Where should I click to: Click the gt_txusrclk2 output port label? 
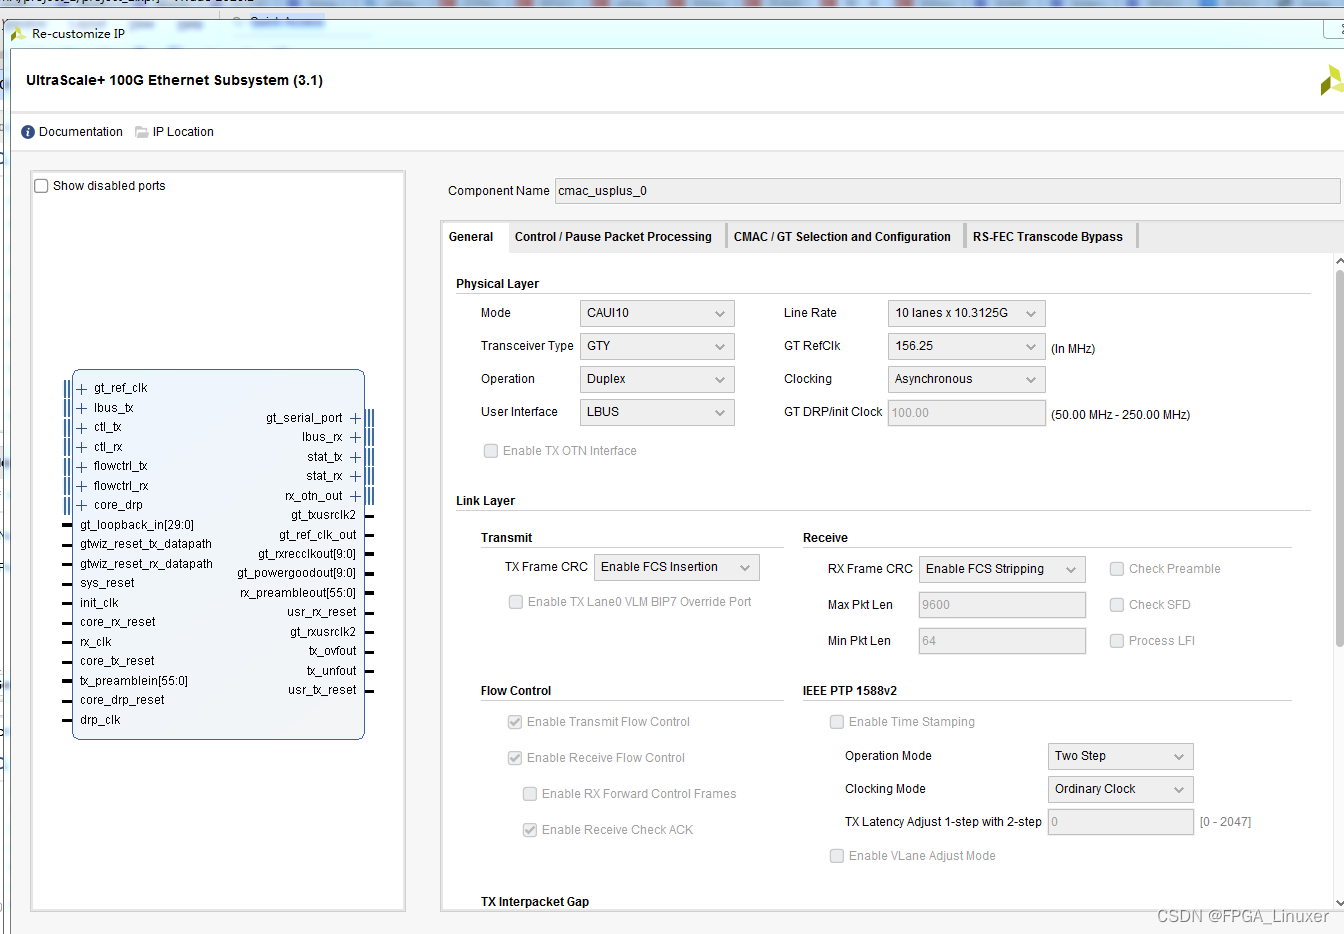(323, 515)
